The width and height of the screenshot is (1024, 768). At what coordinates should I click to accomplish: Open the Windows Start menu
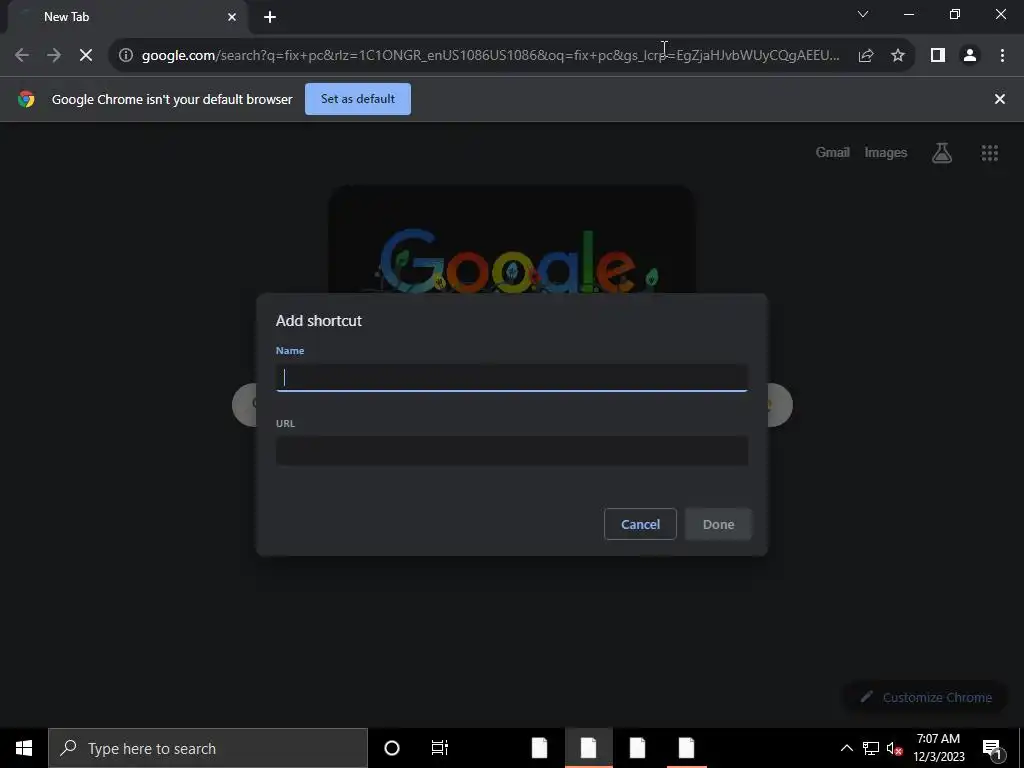(24, 748)
